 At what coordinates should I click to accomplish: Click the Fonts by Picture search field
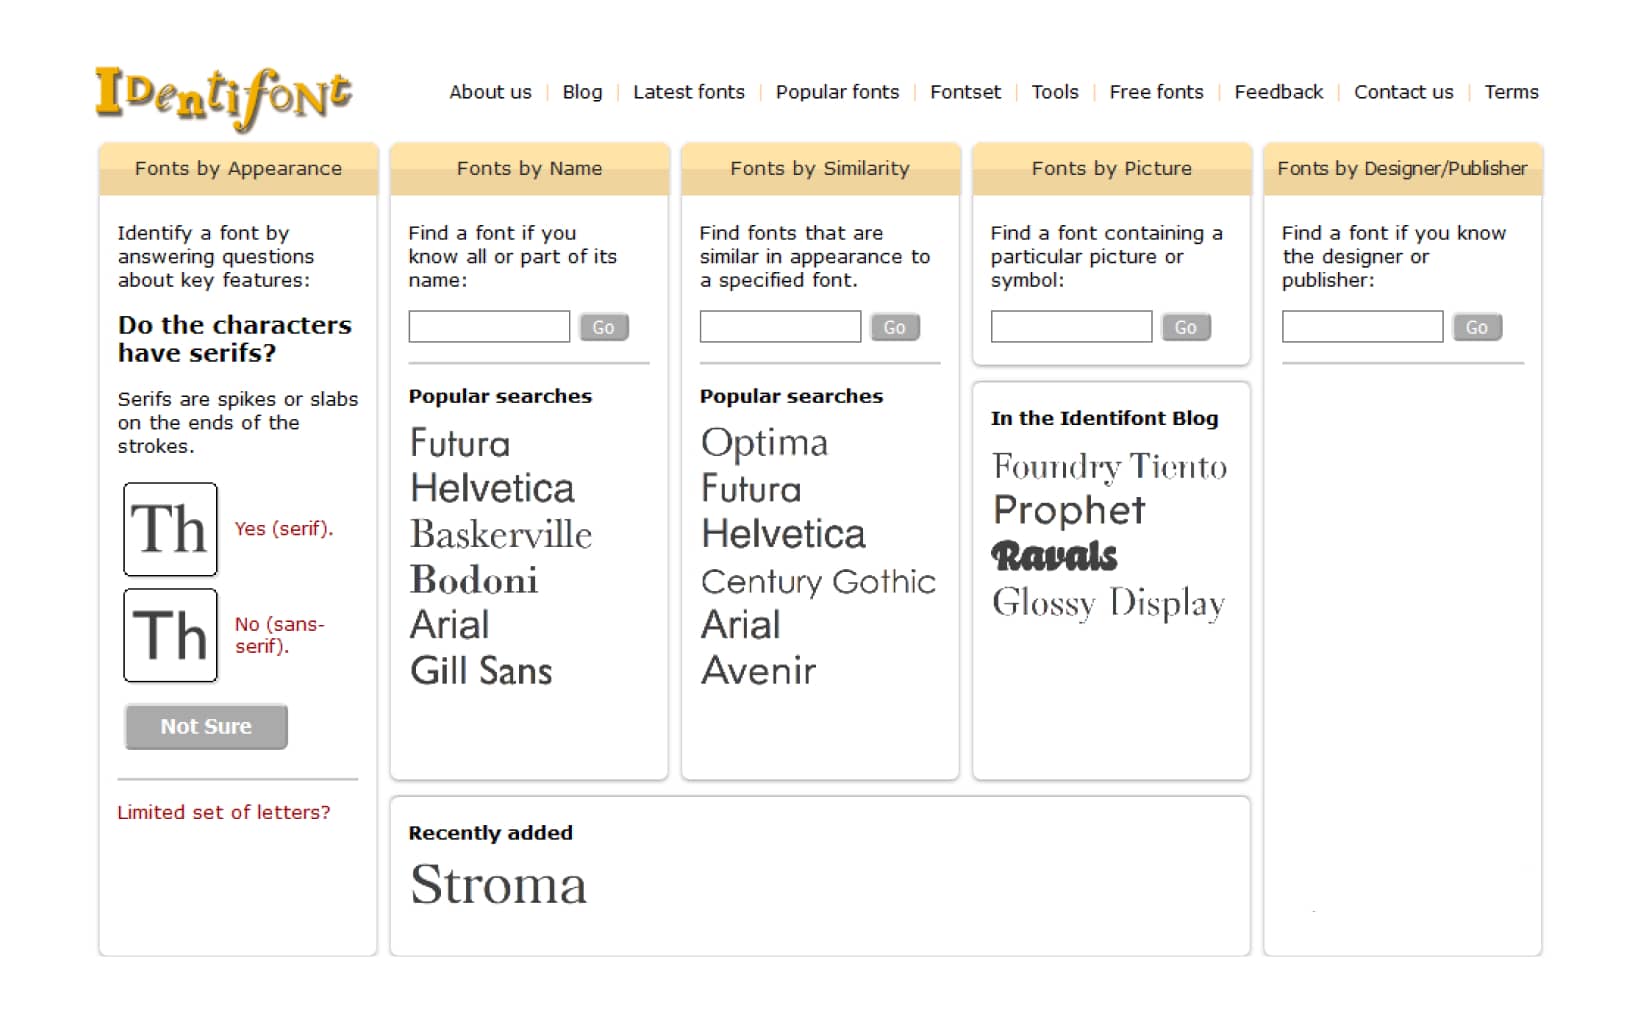click(1069, 326)
